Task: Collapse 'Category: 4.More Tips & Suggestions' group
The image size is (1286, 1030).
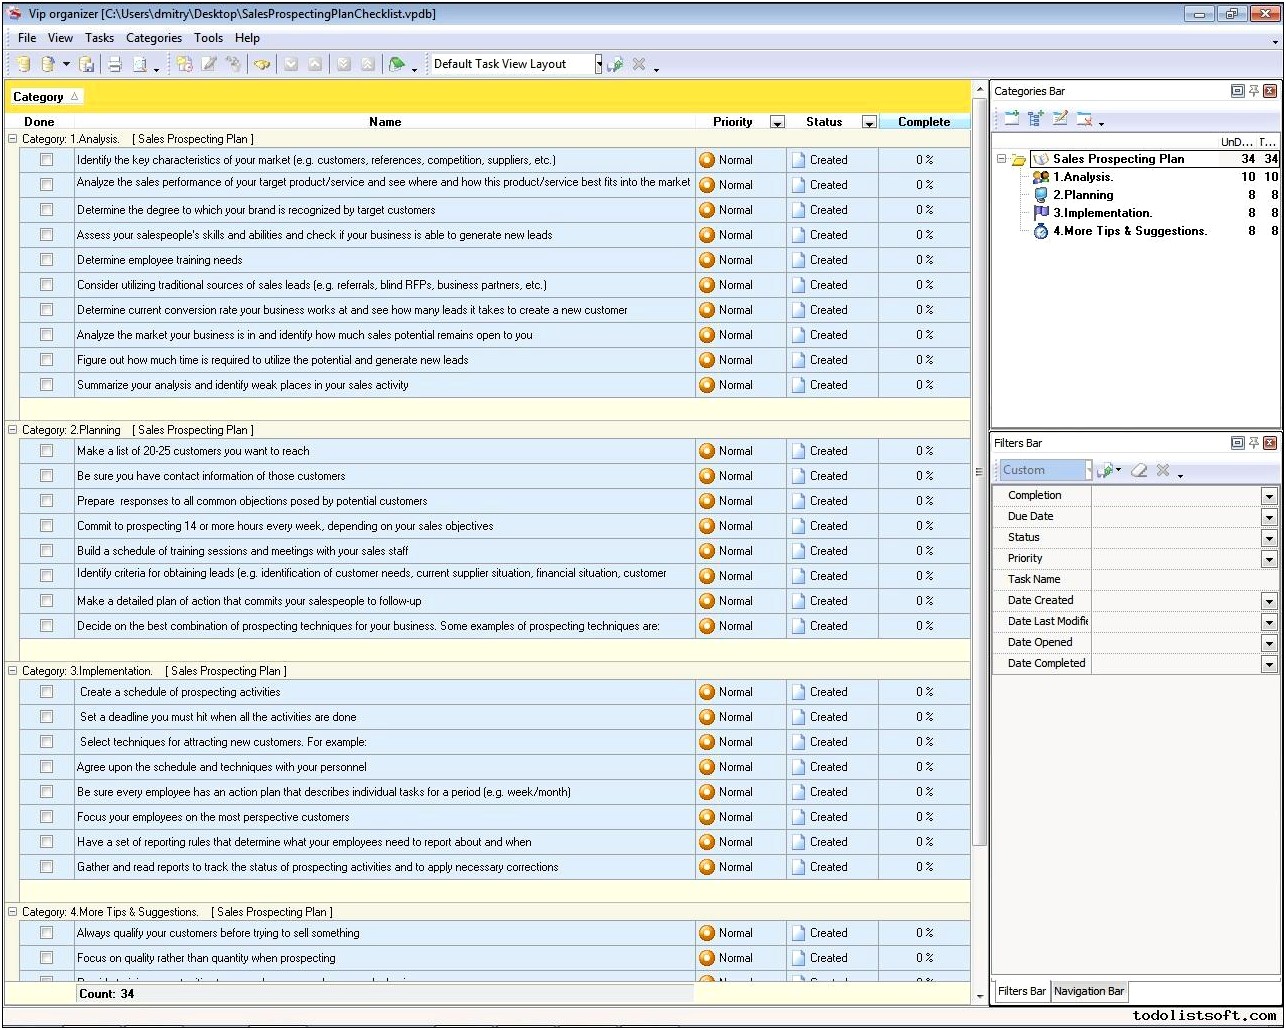Action: point(13,912)
